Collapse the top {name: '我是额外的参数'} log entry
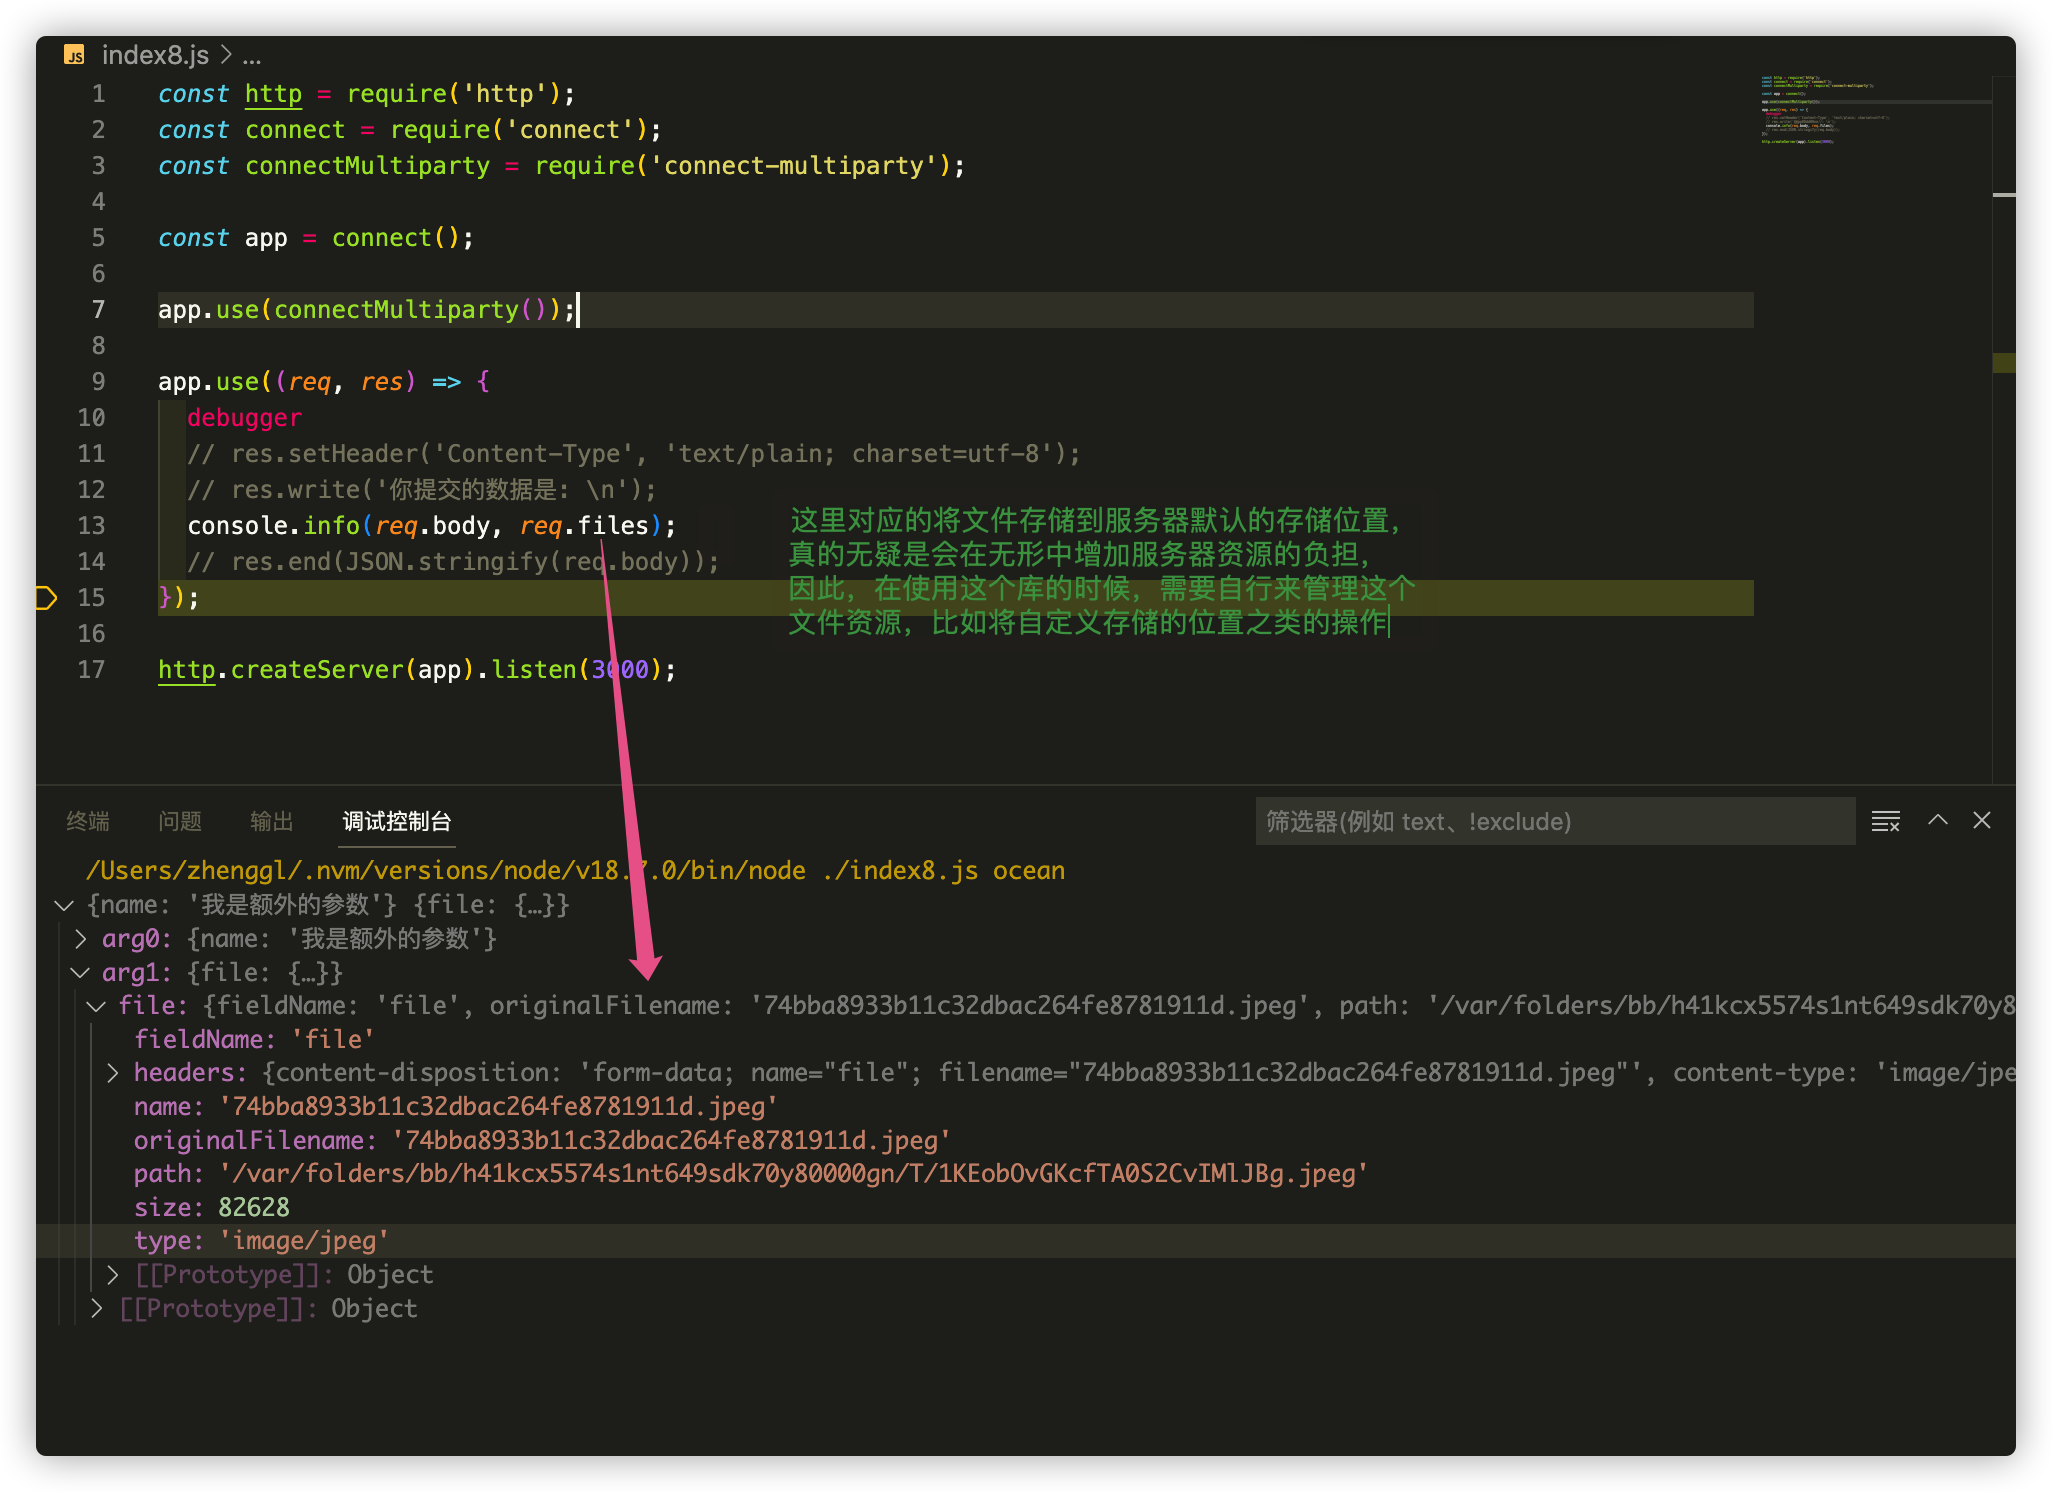 pos(64,905)
